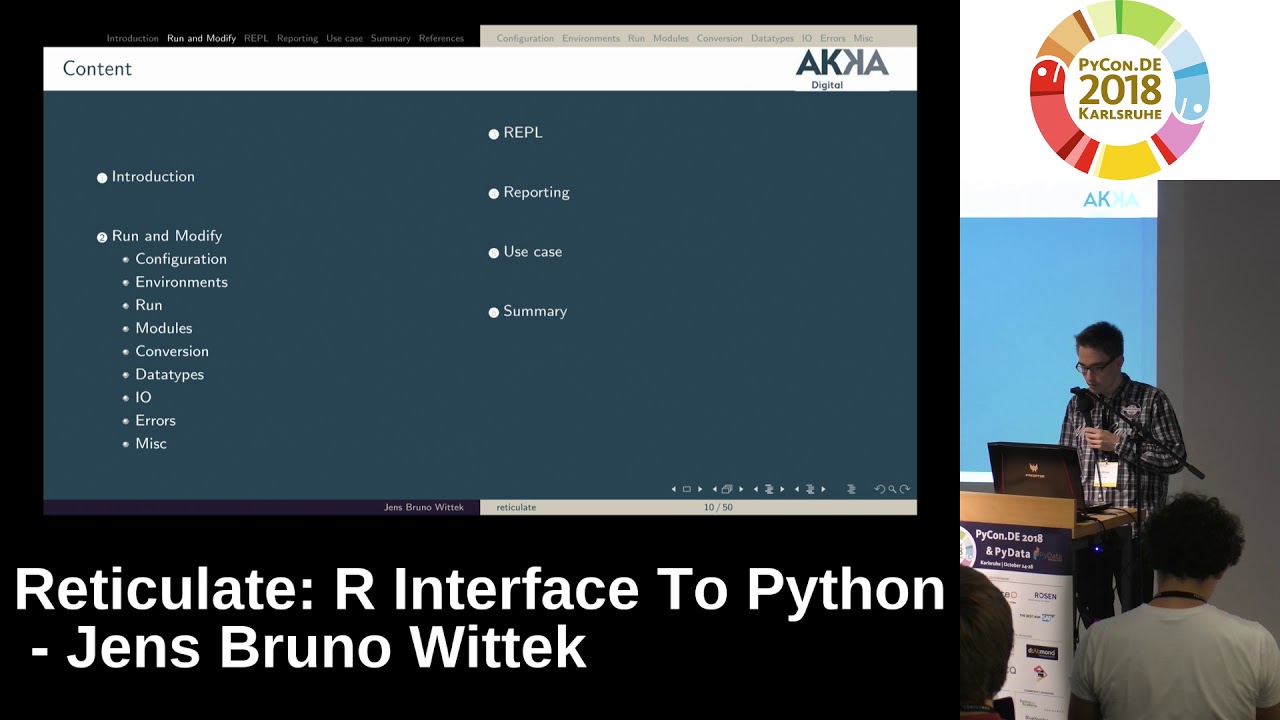Image resolution: width=1280 pixels, height=720 pixels.
Task: Jump to Run subsection in content list
Action: [x=149, y=305]
